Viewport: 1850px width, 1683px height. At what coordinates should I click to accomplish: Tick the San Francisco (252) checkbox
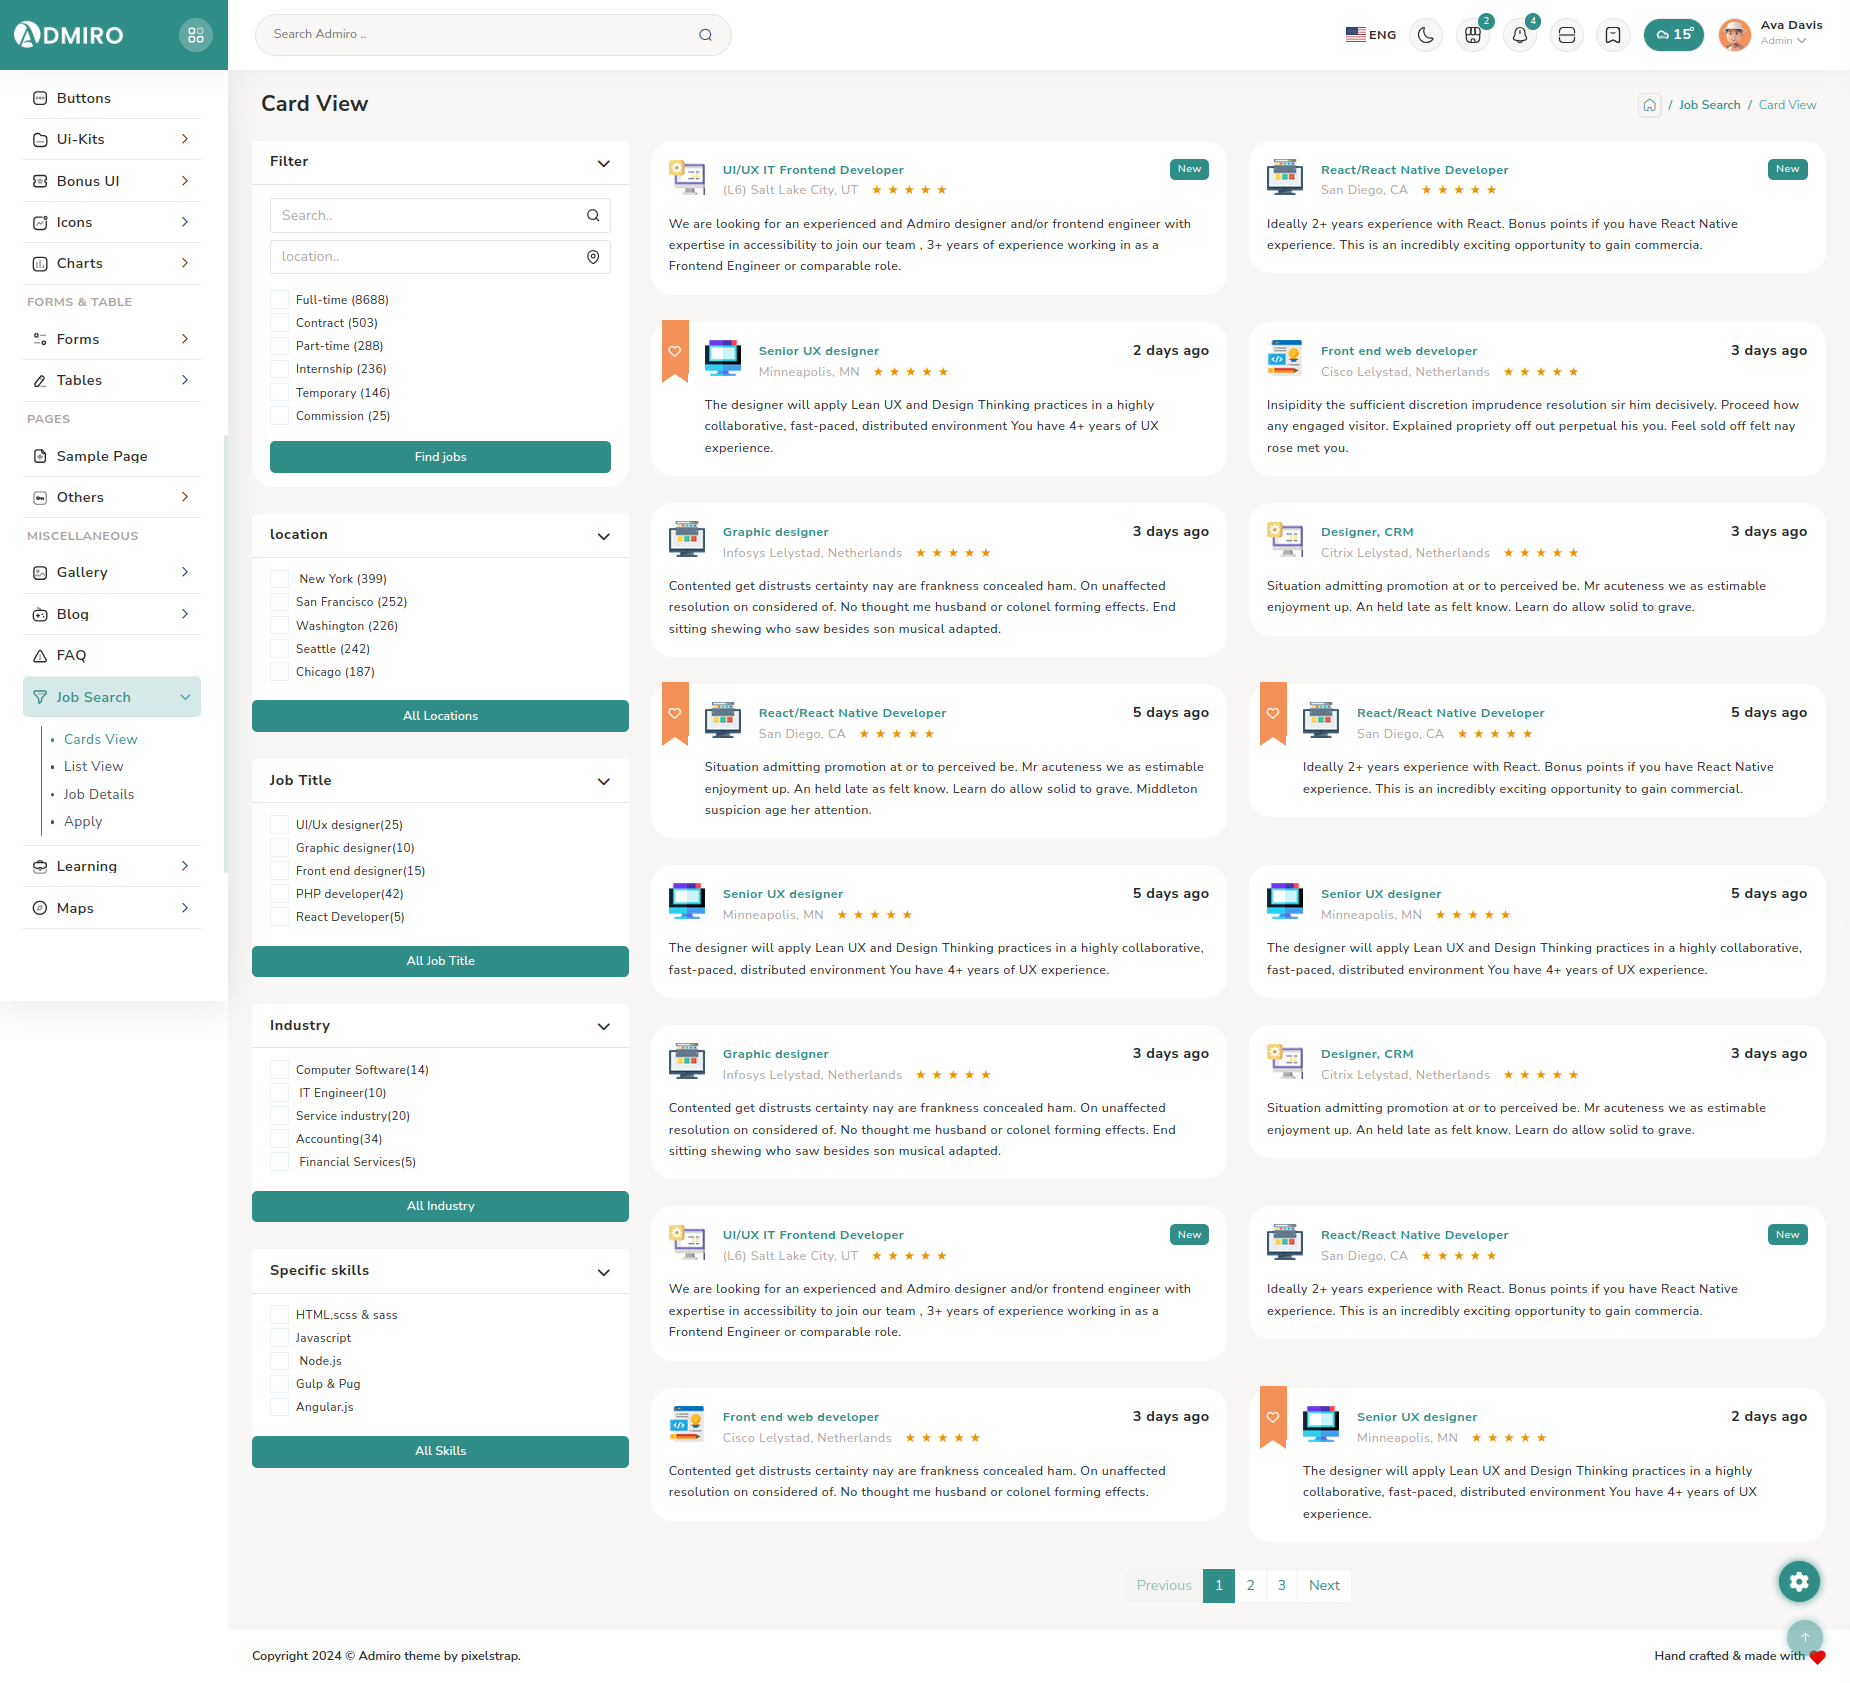(x=280, y=602)
